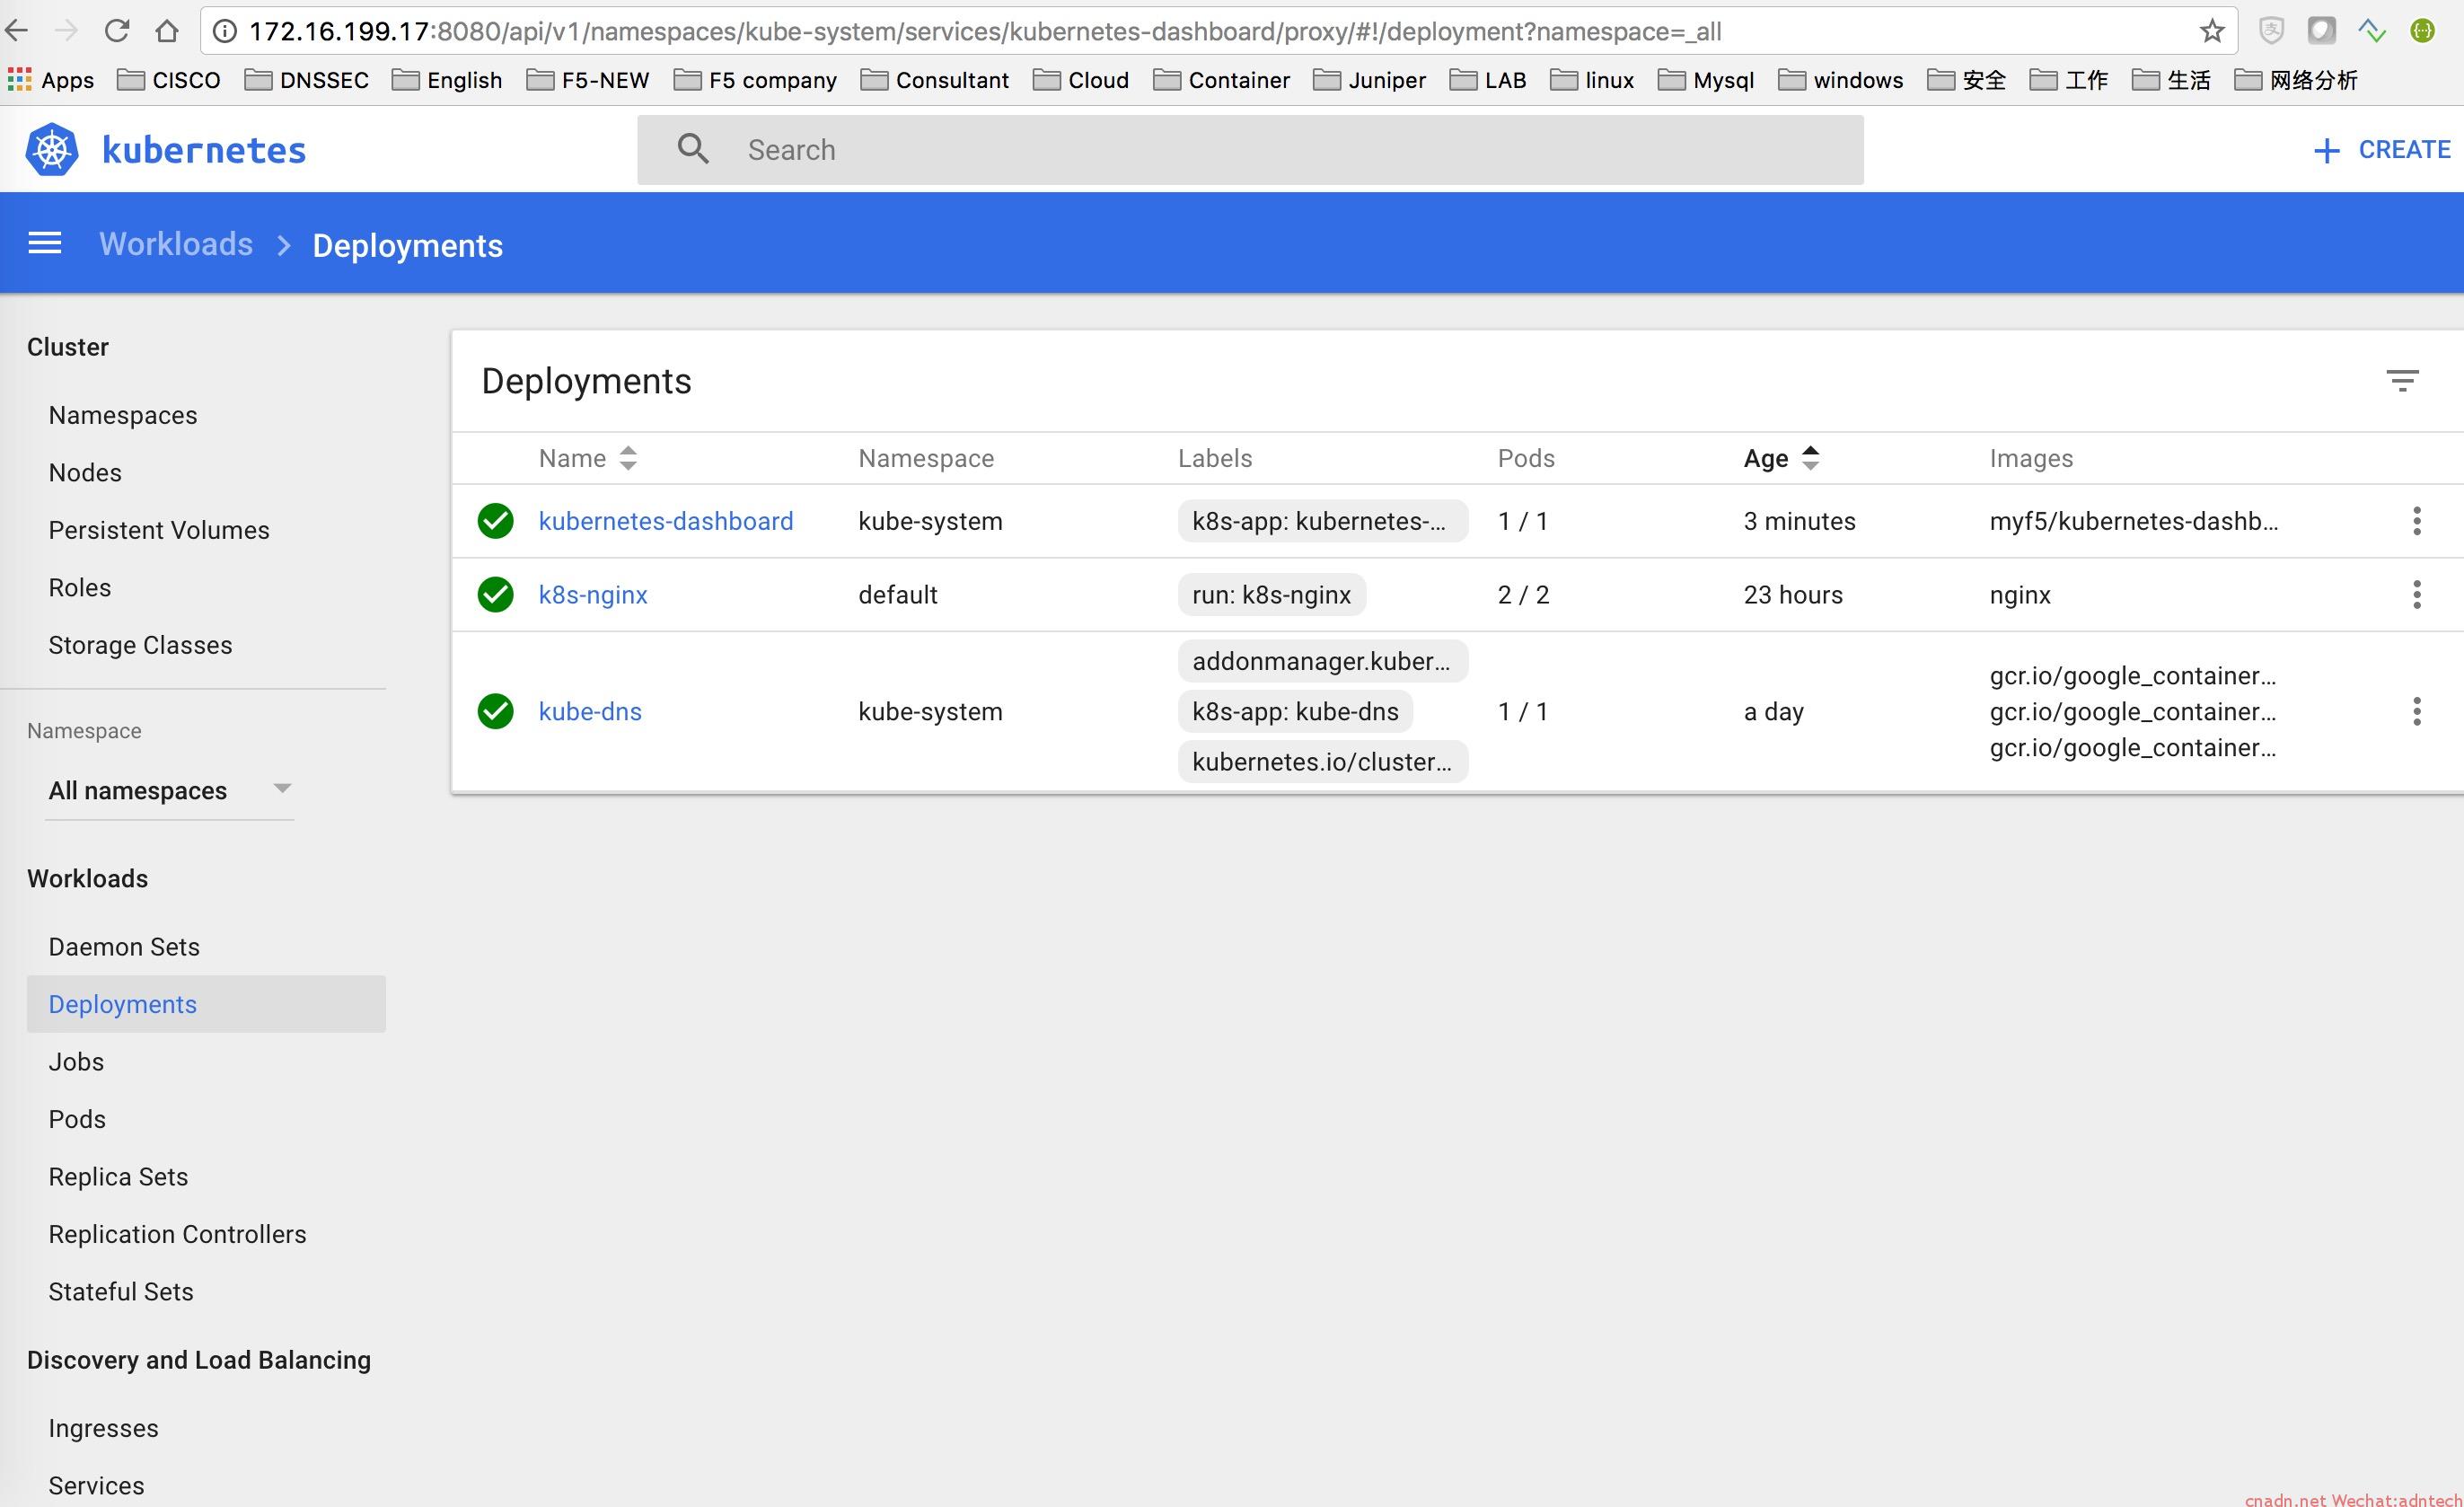
Task: Open actions menu for kube-dns row
Action: 2416,711
